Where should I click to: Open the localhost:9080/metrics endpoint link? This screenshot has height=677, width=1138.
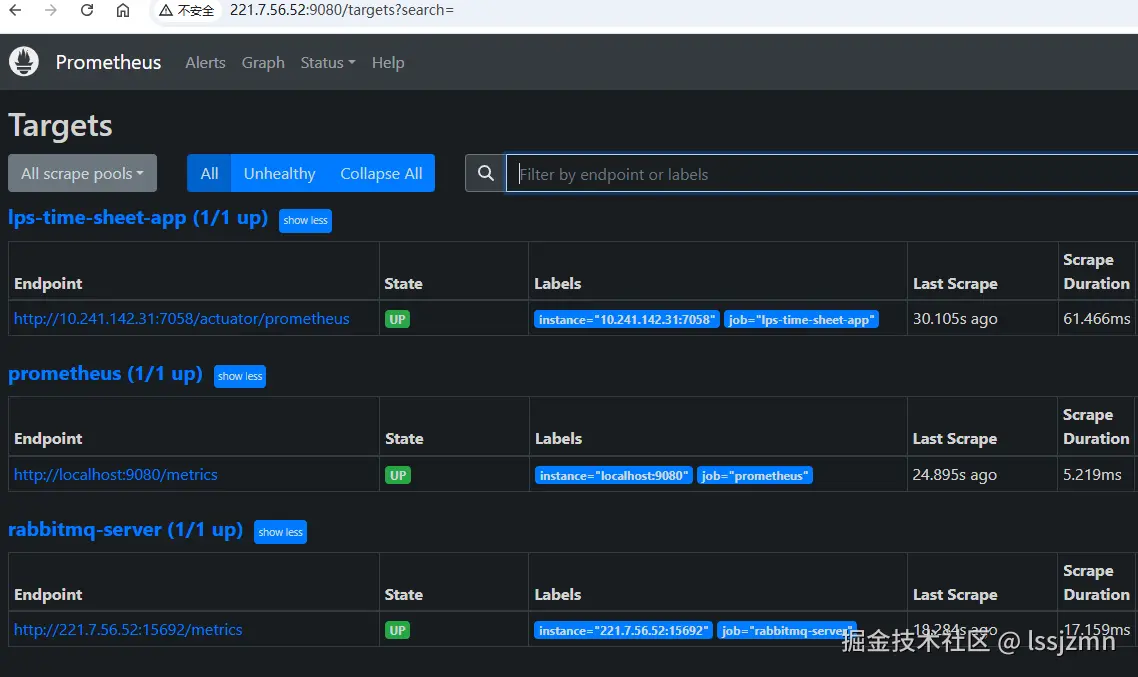tap(115, 475)
